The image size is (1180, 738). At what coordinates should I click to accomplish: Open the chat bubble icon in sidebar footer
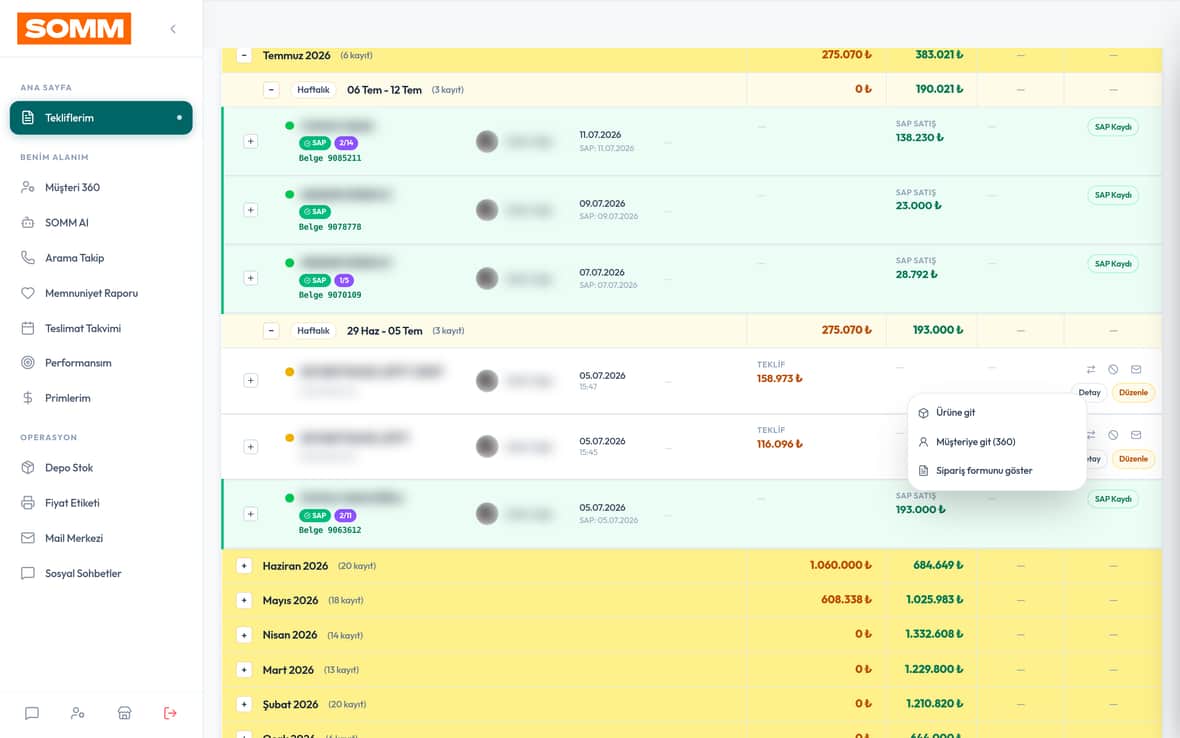tap(32, 713)
